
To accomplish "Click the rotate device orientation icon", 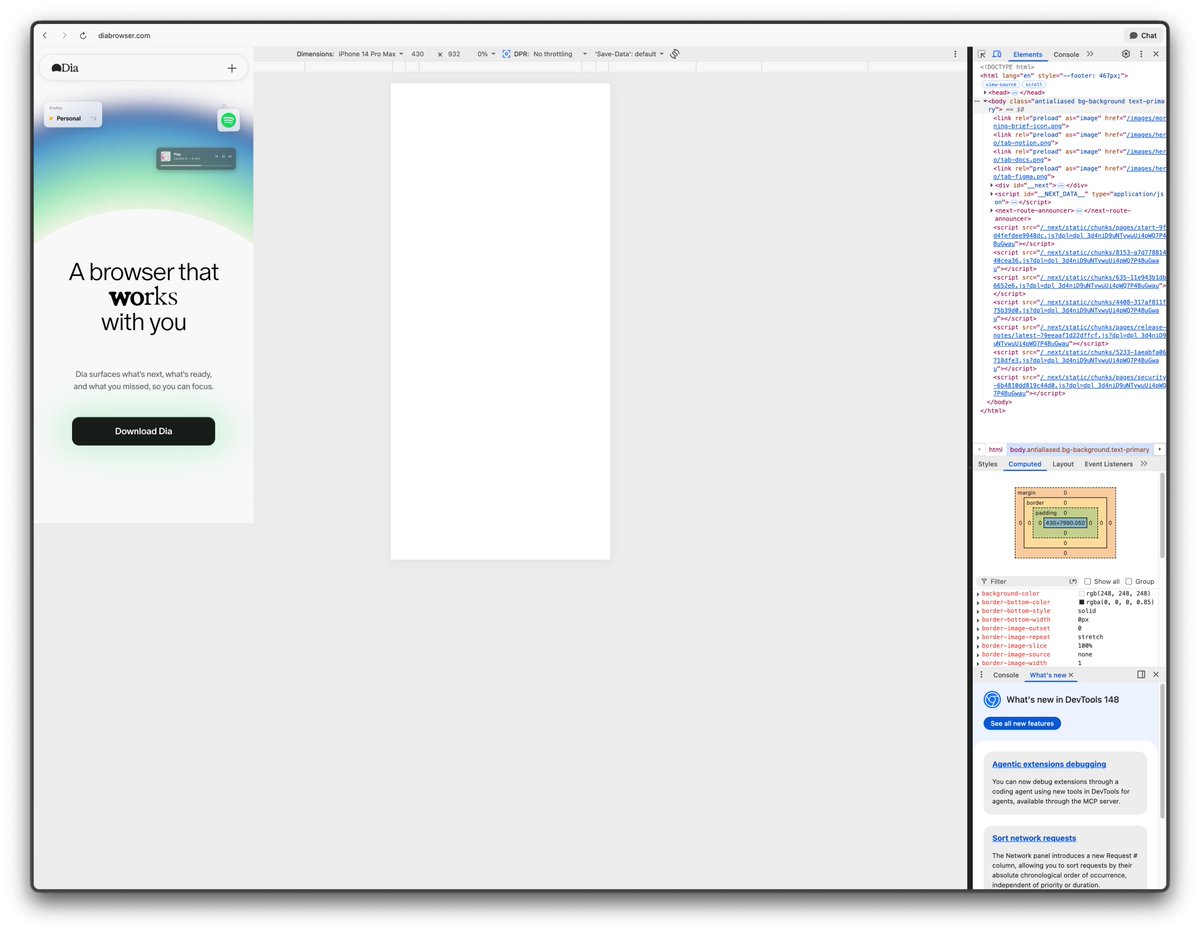I will point(675,54).
